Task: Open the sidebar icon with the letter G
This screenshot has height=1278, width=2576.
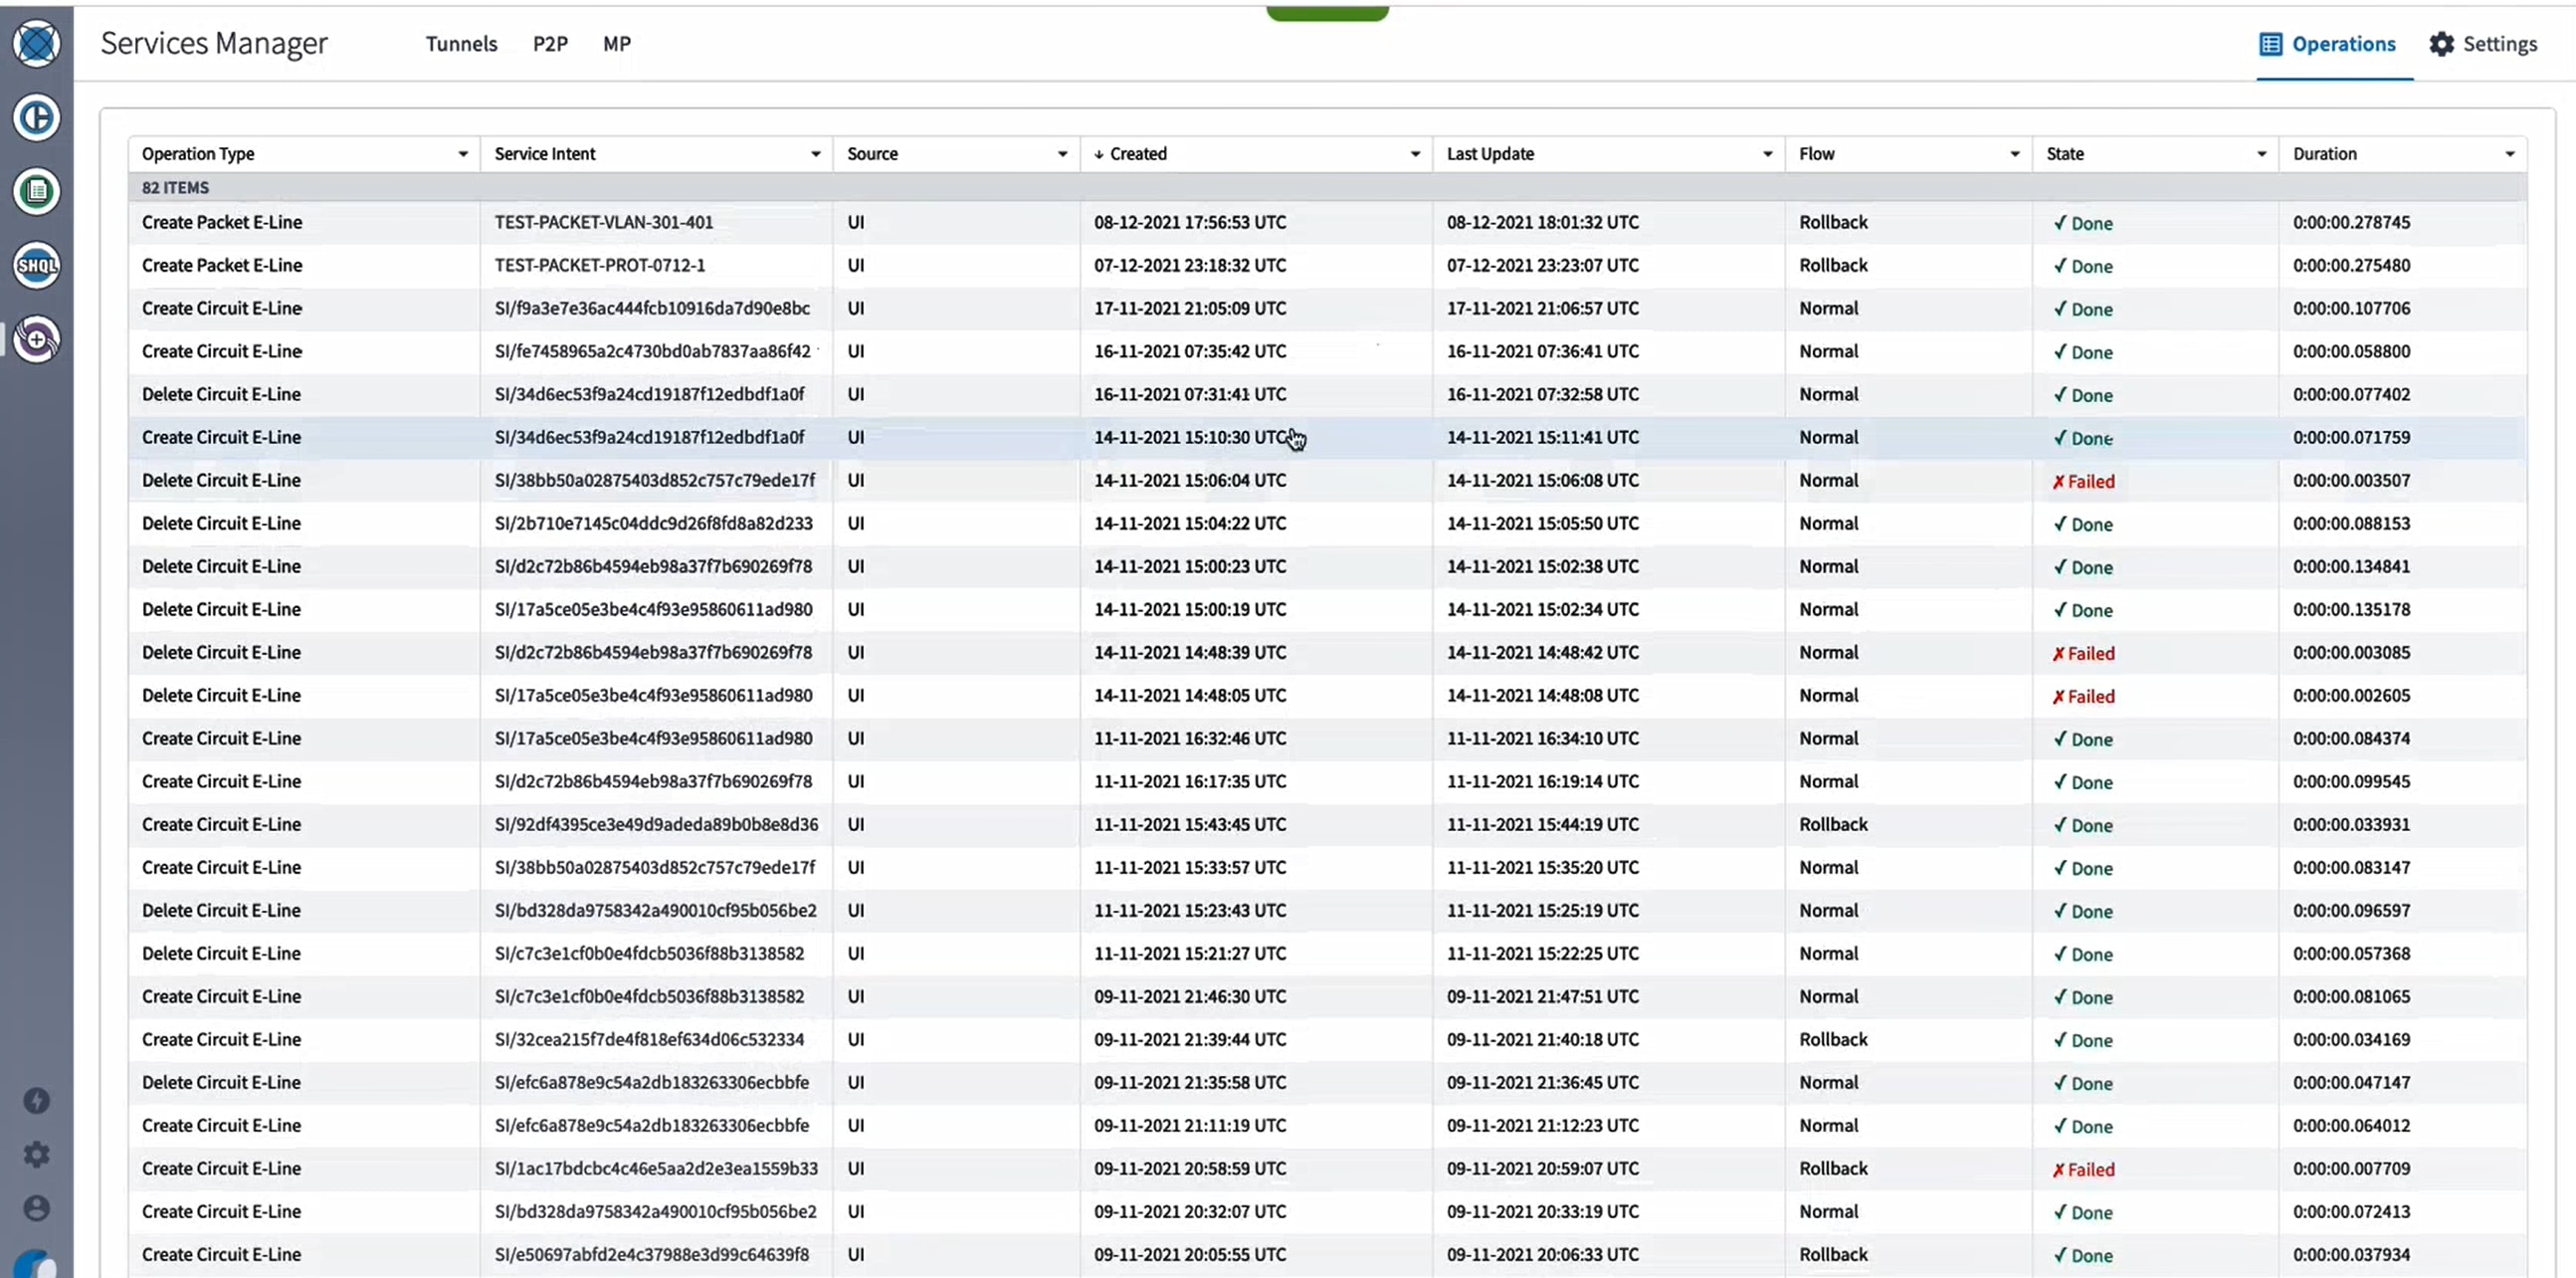Action: pos(37,118)
